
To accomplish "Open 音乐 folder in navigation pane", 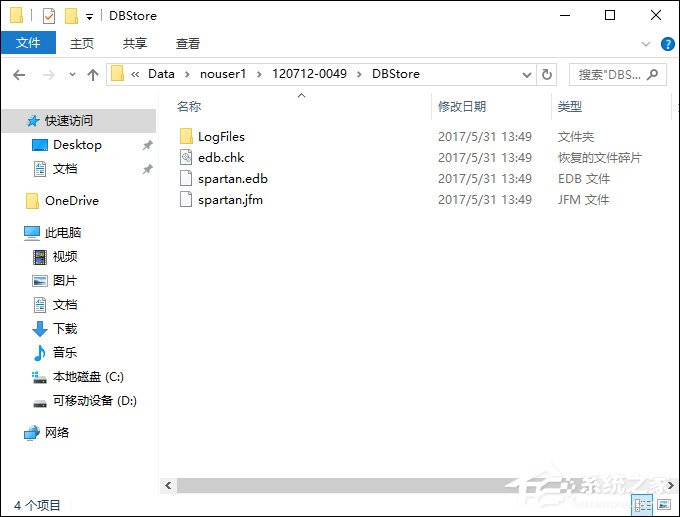I will (65, 353).
